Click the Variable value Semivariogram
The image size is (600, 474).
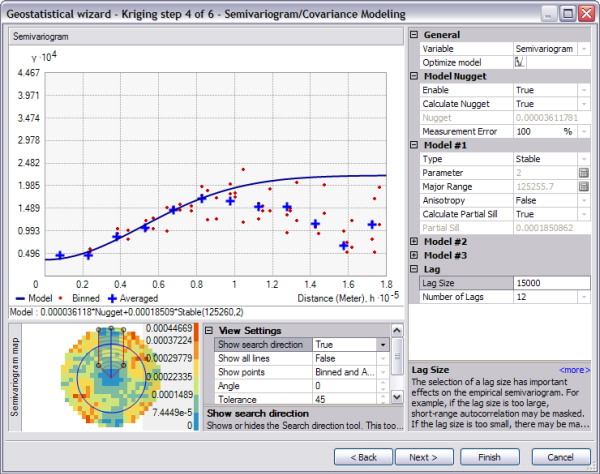tap(544, 49)
